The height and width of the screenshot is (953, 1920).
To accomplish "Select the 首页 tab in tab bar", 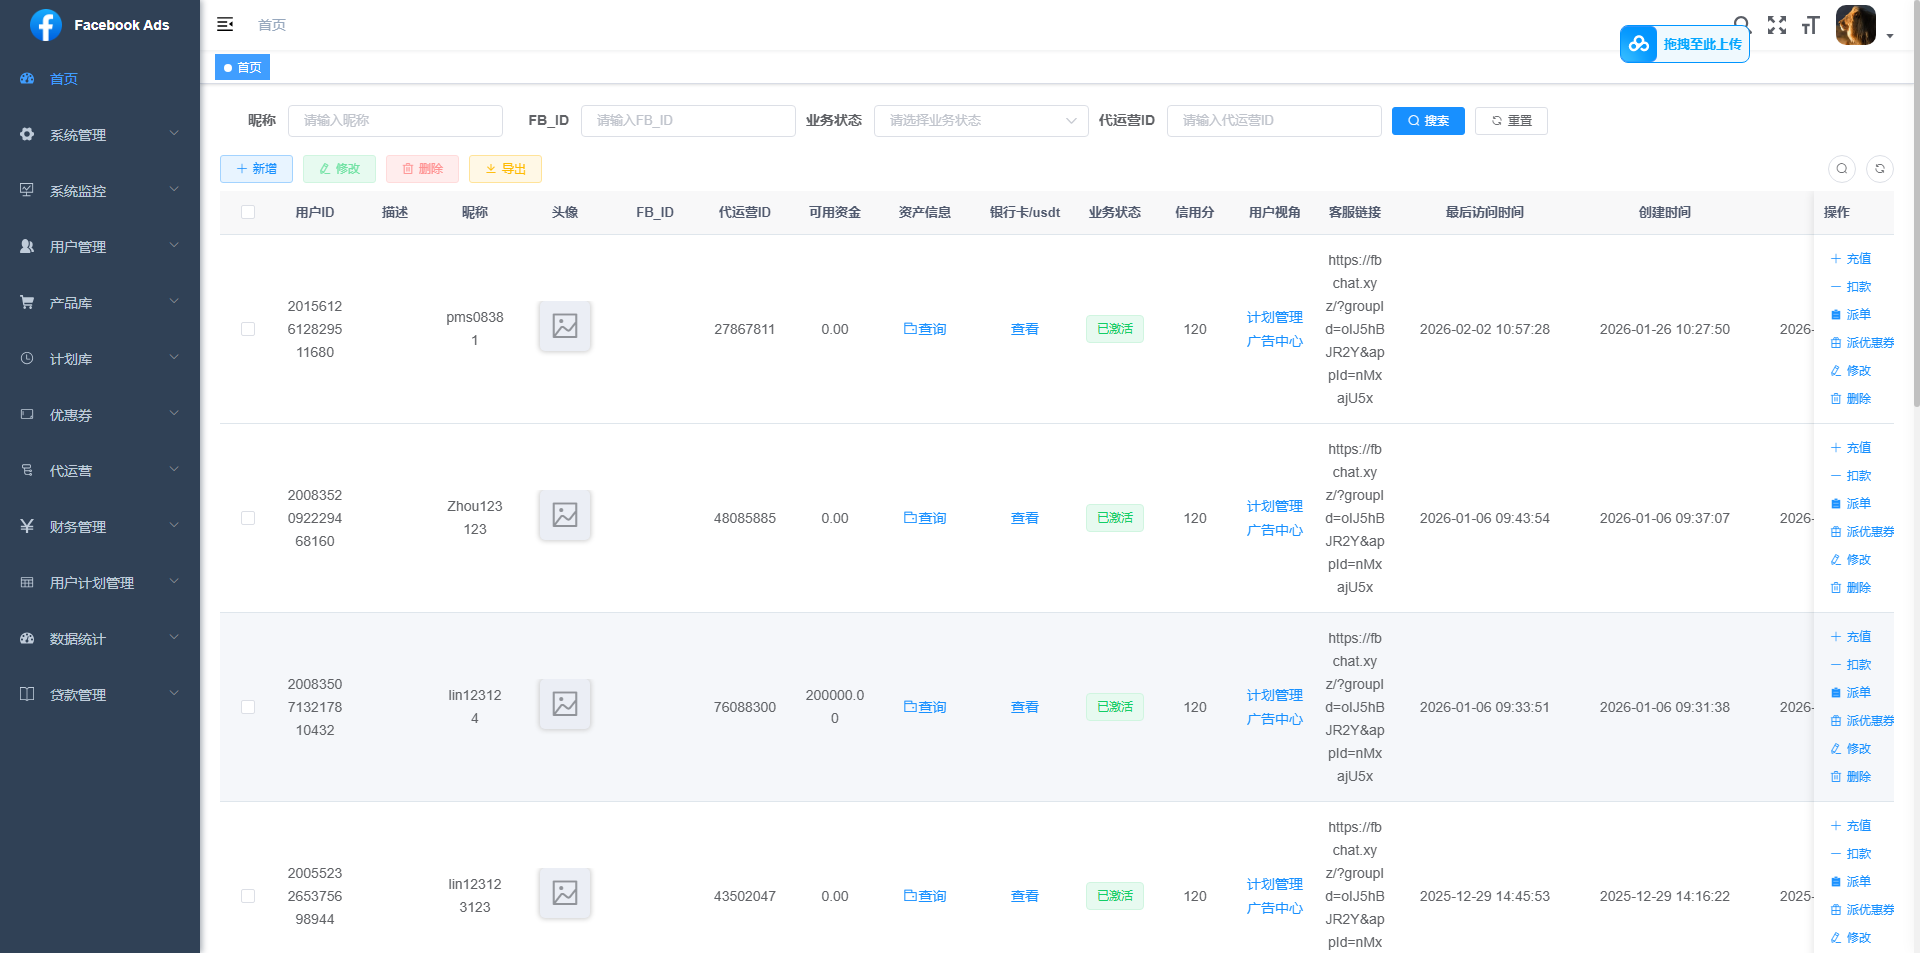I will pyautogui.click(x=243, y=68).
